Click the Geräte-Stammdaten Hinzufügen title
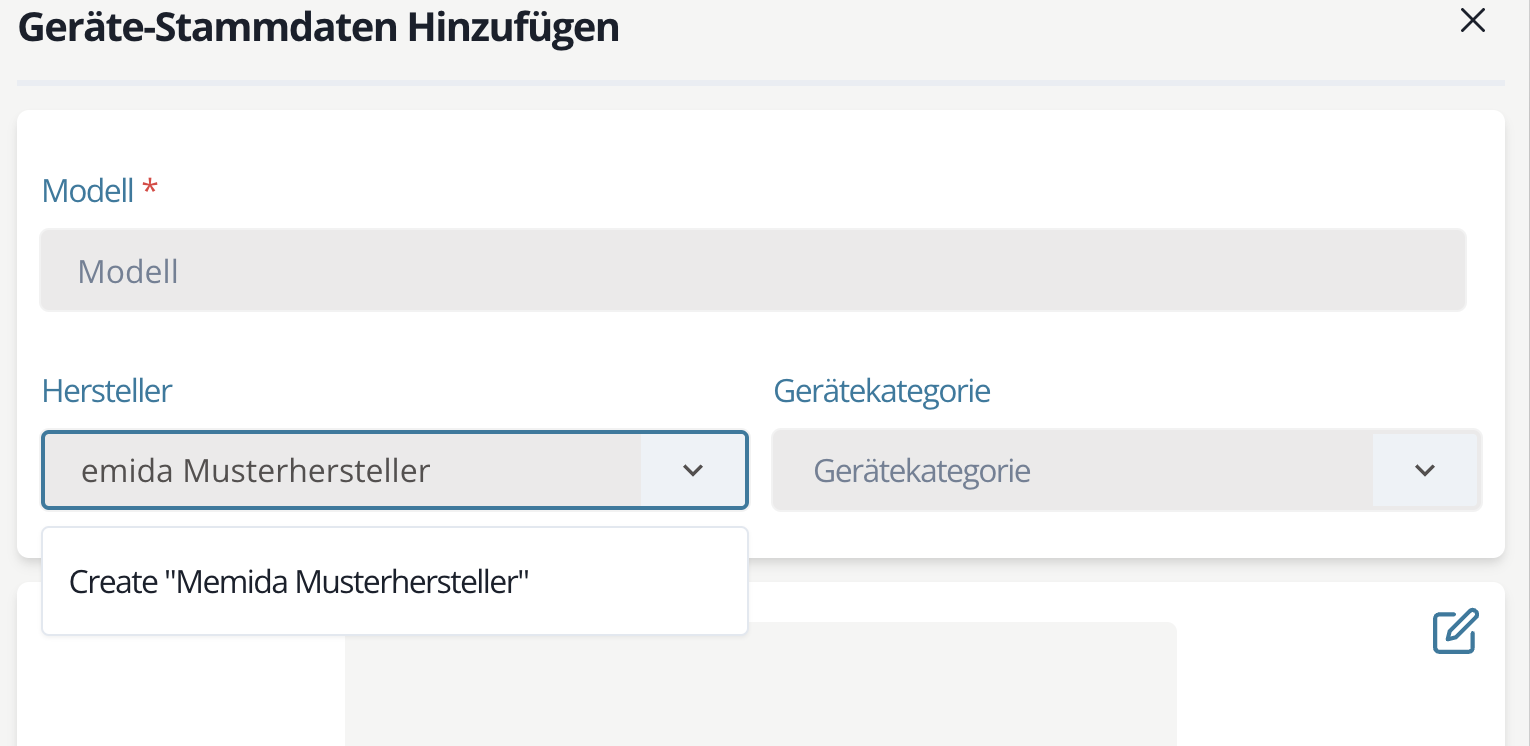Screen dimensions: 1530x746 pos(319,27)
